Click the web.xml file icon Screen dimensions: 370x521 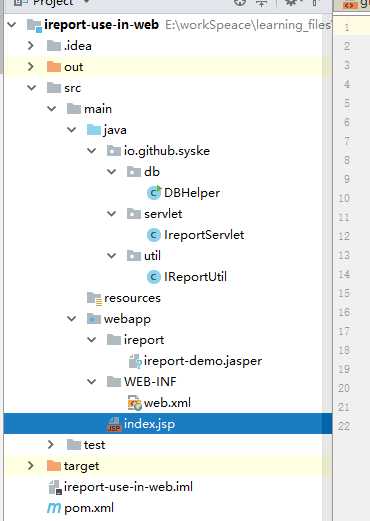135,403
